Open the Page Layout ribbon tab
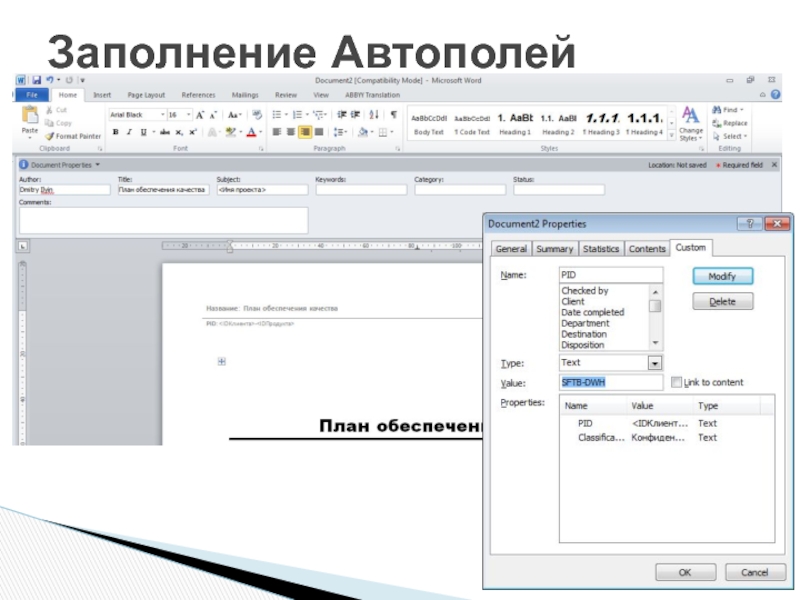This screenshot has width=800, height=600. click(146, 95)
